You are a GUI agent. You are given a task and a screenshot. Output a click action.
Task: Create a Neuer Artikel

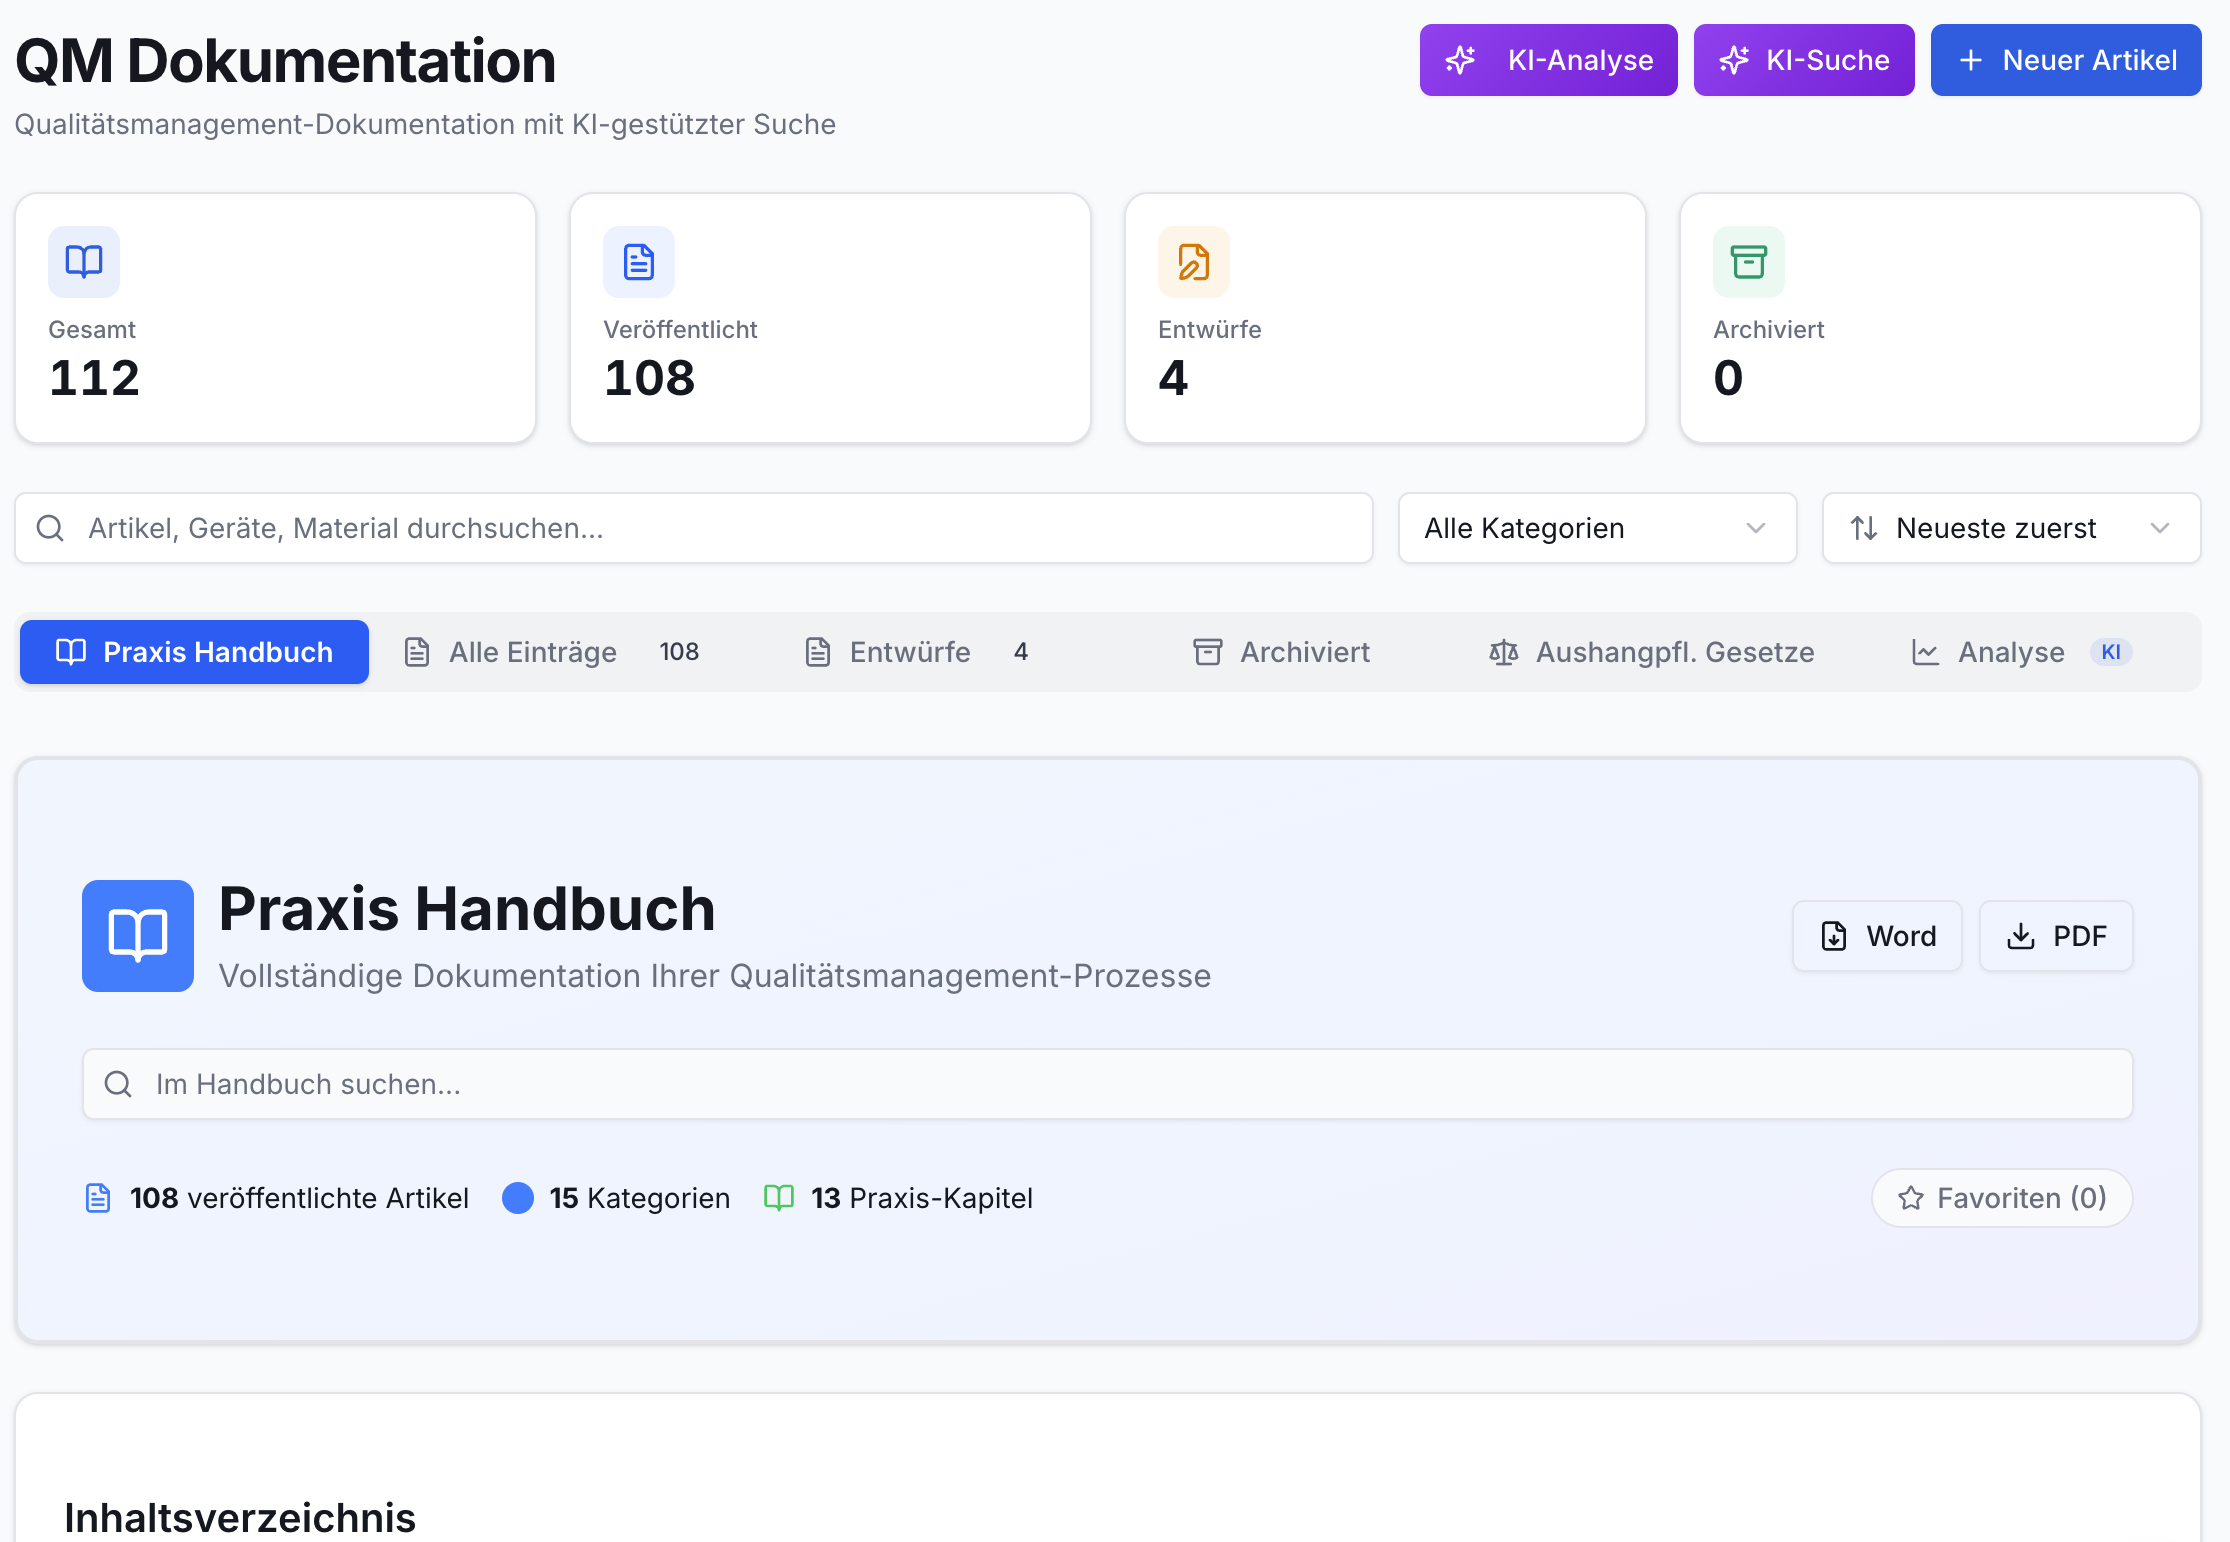click(x=2066, y=60)
